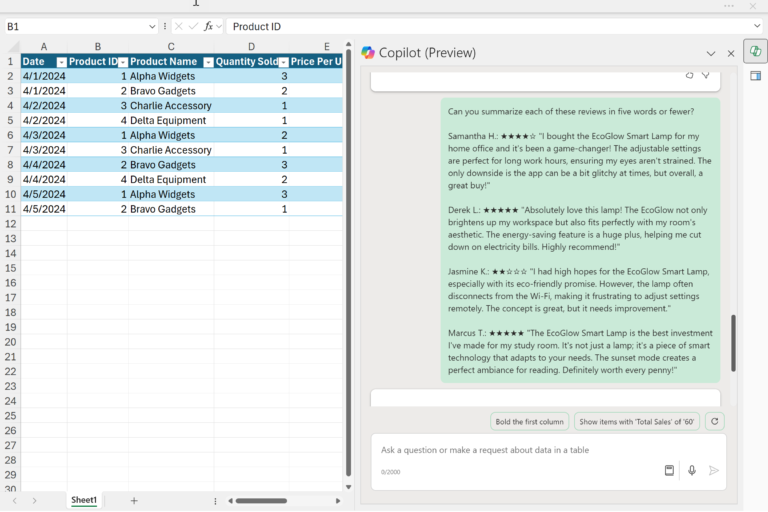
Task: Refresh the suggested prompts
Action: pyautogui.click(x=715, y=421)
